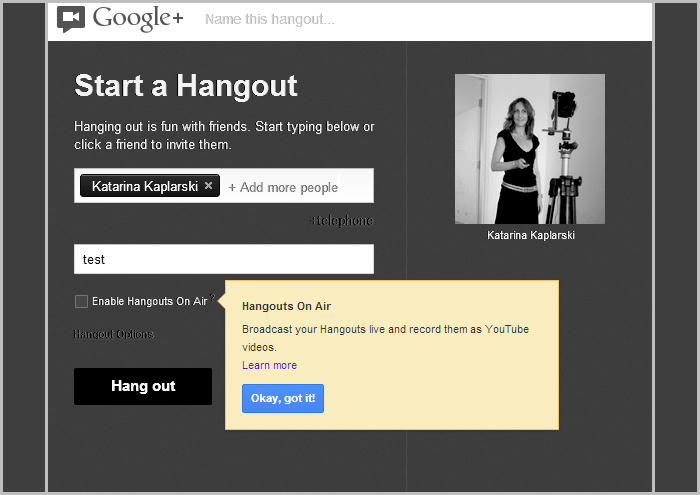Click the text field containing 'test'
The height and width of the screenshot is (495, 700).
pos(224,259)
